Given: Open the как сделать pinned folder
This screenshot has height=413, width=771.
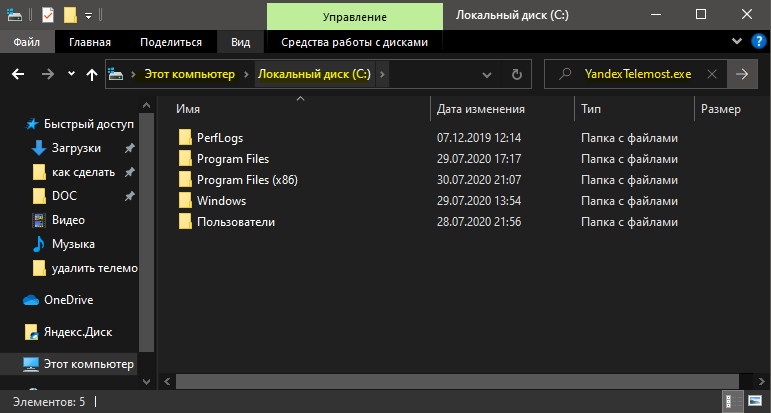Looking at the screenshot, I should coord(83,172).
